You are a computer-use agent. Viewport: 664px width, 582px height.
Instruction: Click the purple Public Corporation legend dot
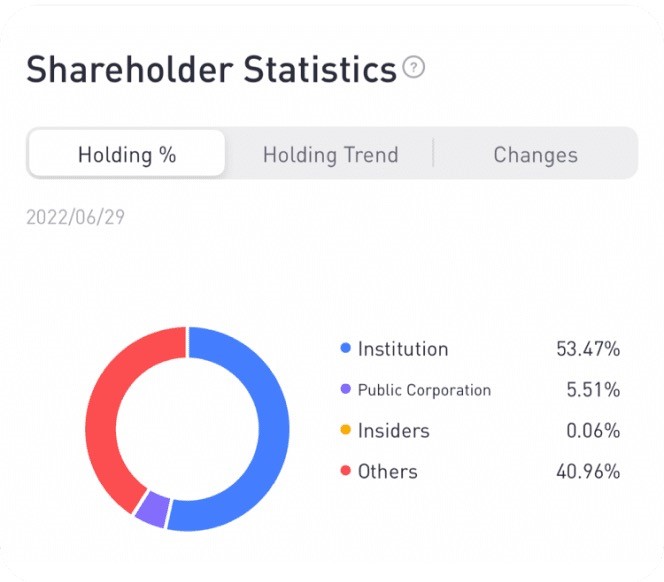point(346,390)
